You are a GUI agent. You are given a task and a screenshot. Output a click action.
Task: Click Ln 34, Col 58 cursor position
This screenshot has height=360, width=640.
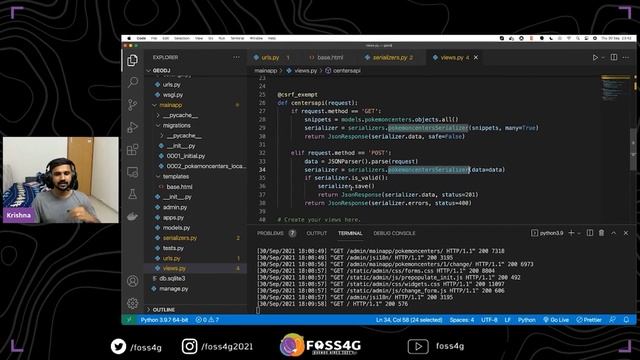(409, 320)
